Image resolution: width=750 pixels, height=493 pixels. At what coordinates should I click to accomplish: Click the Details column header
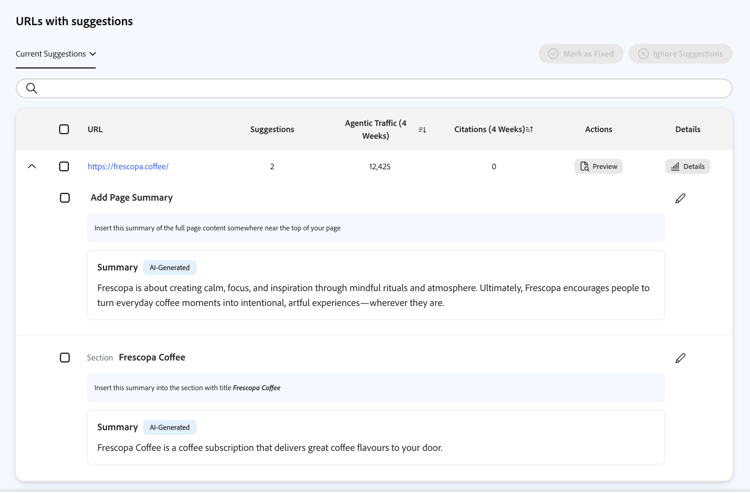(687, 129)
